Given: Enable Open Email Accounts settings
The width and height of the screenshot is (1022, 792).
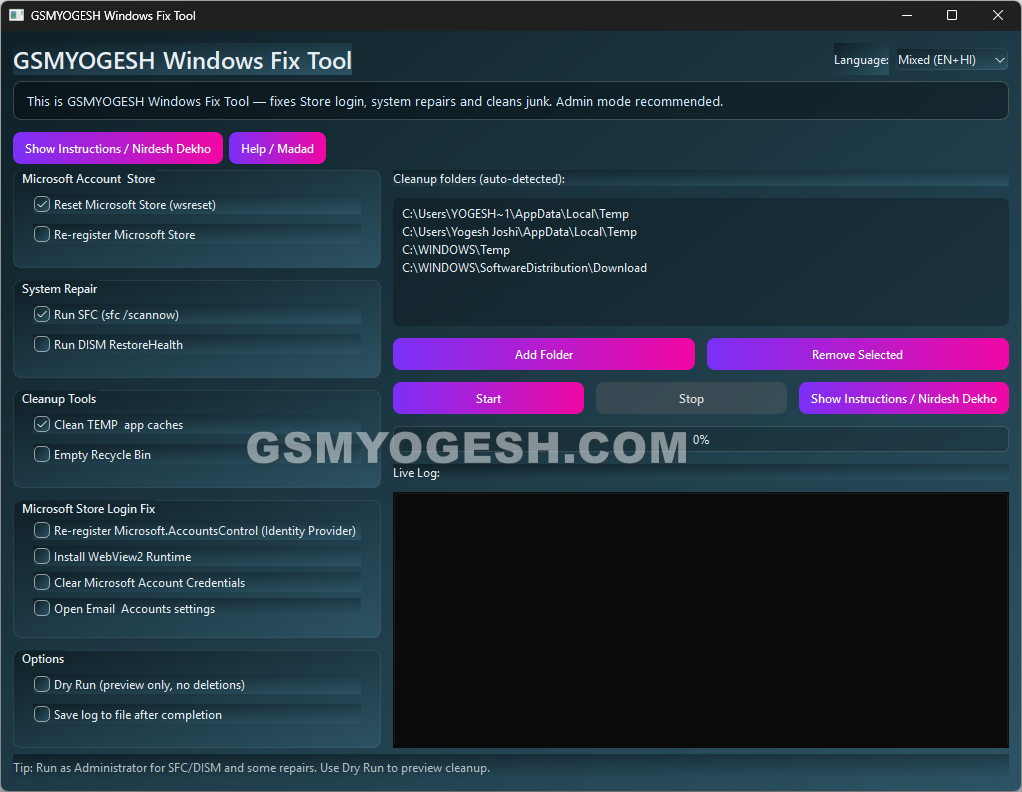Looking at the screenshot, I should 42,608.
